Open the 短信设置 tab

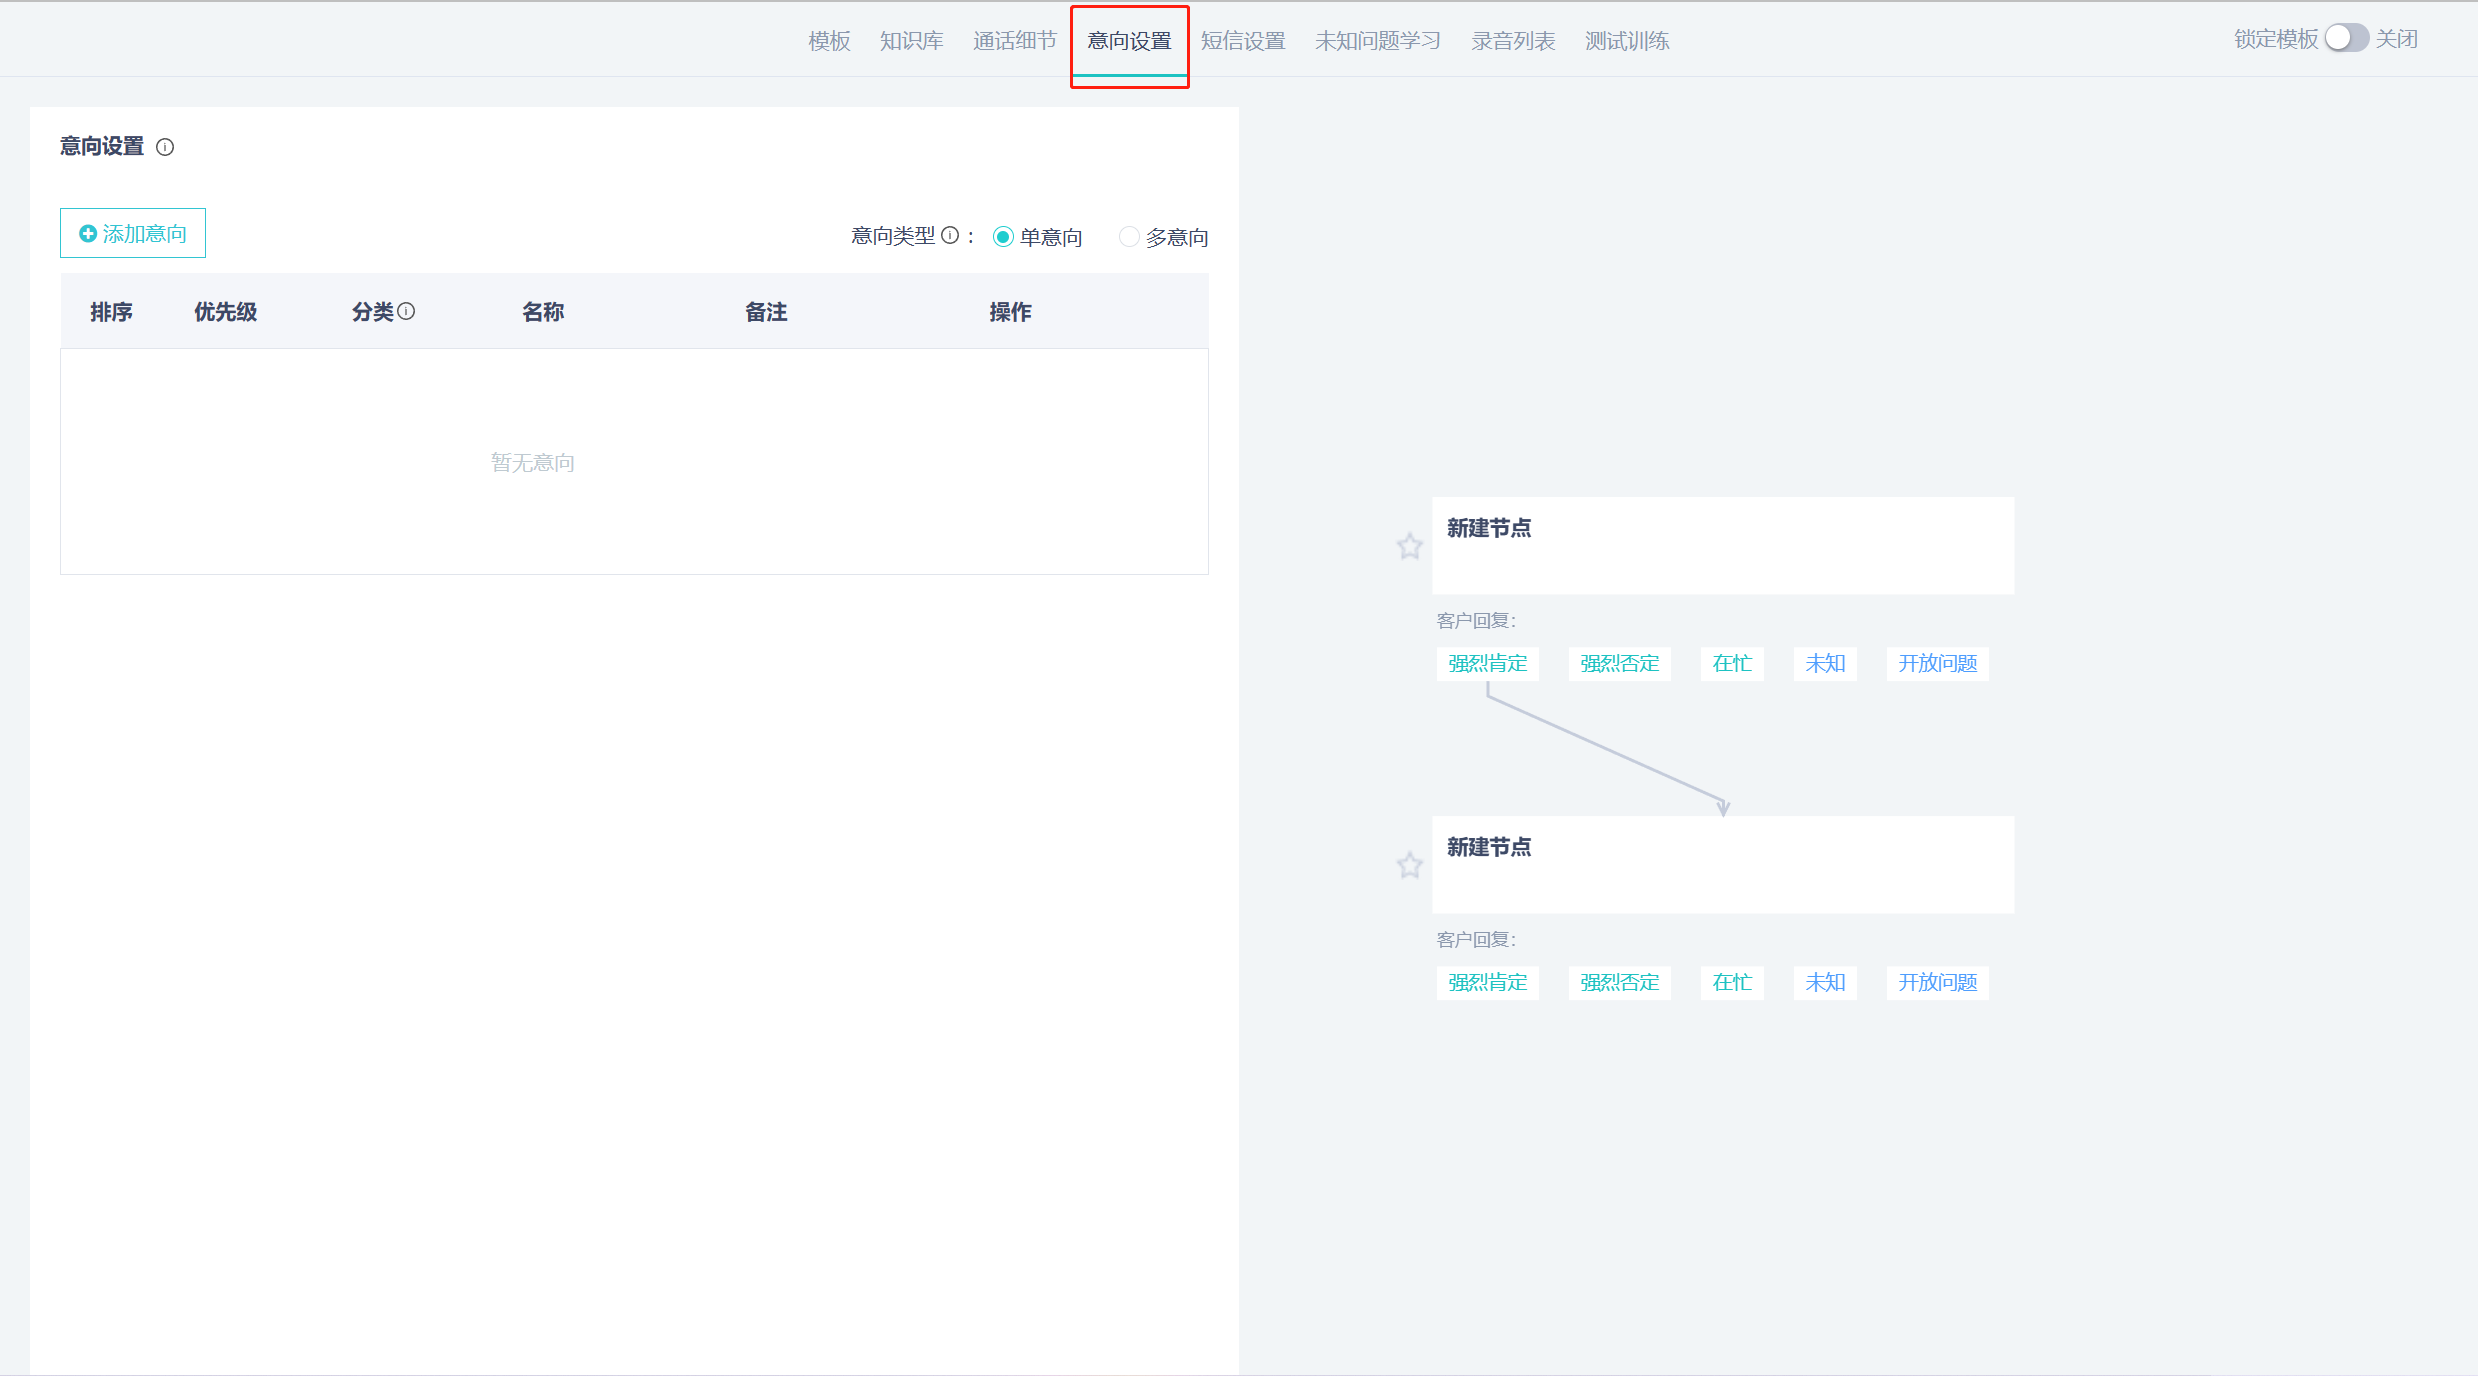(x=1243, y=41)
